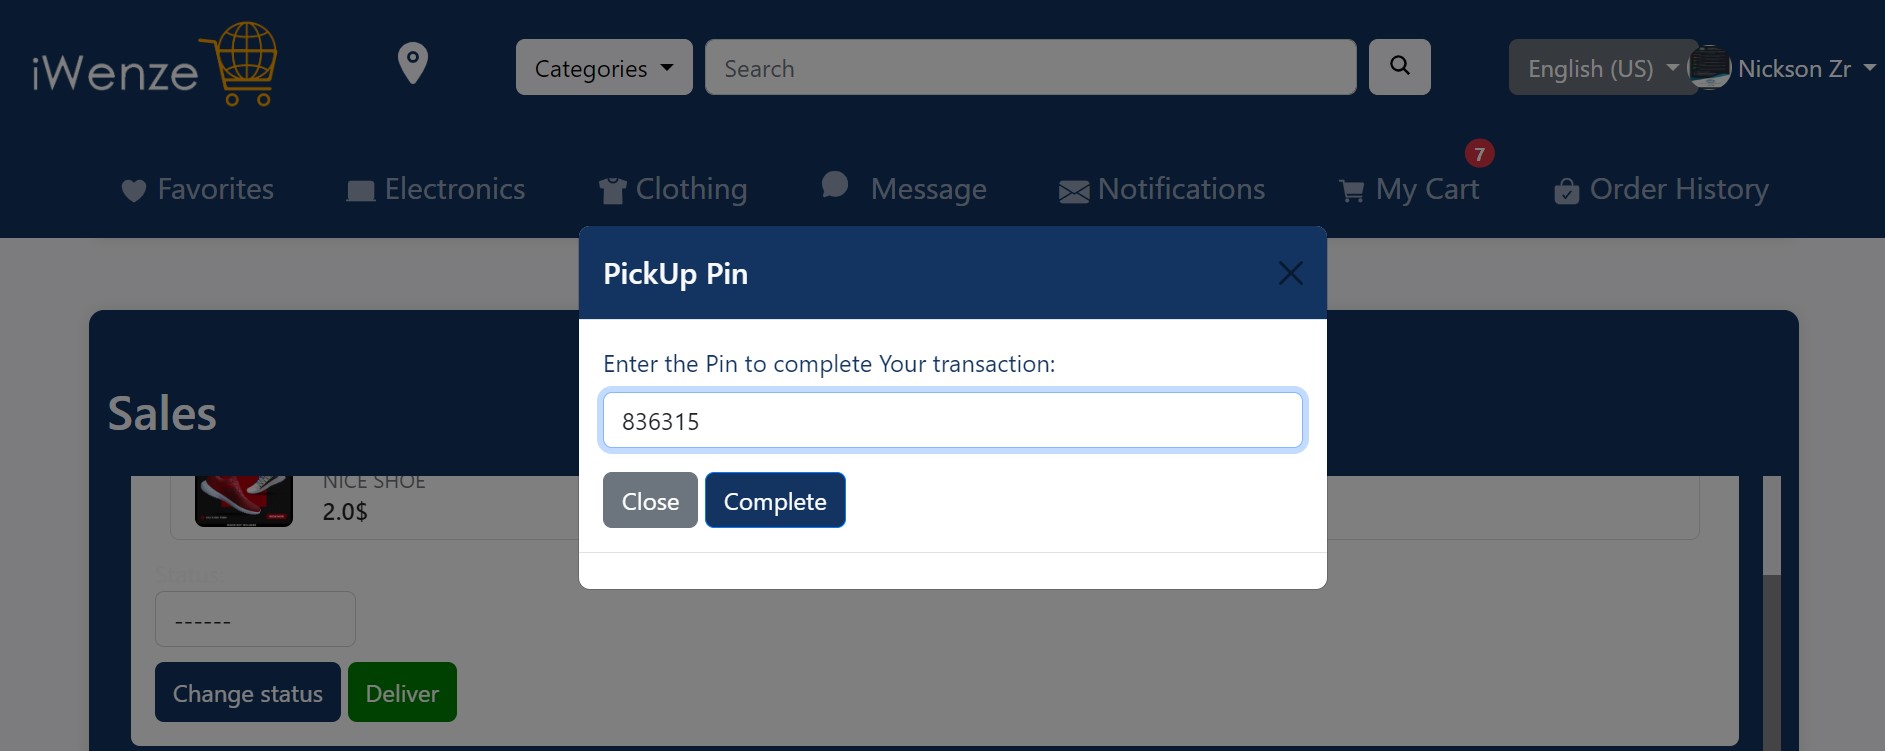
Task: Close PickUp Pin dialog with X
Action: (x=1290, y=273)
